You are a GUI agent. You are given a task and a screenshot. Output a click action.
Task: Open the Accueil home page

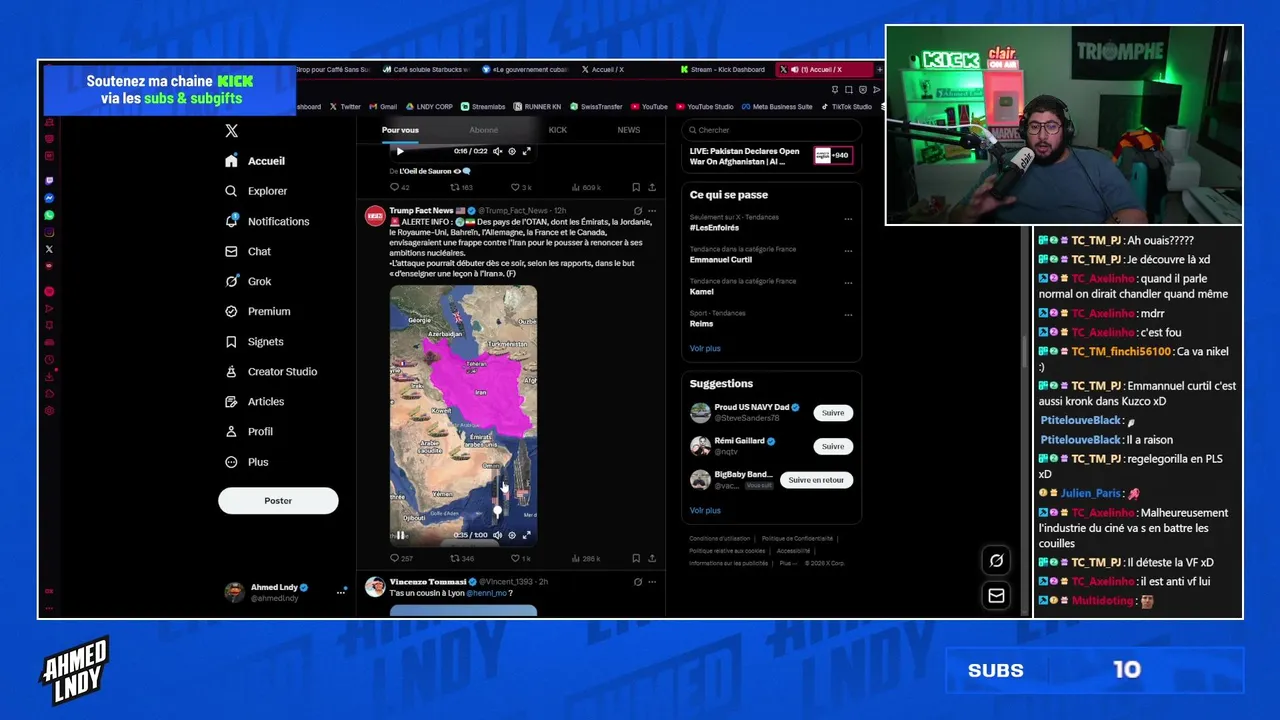[256, 161]
